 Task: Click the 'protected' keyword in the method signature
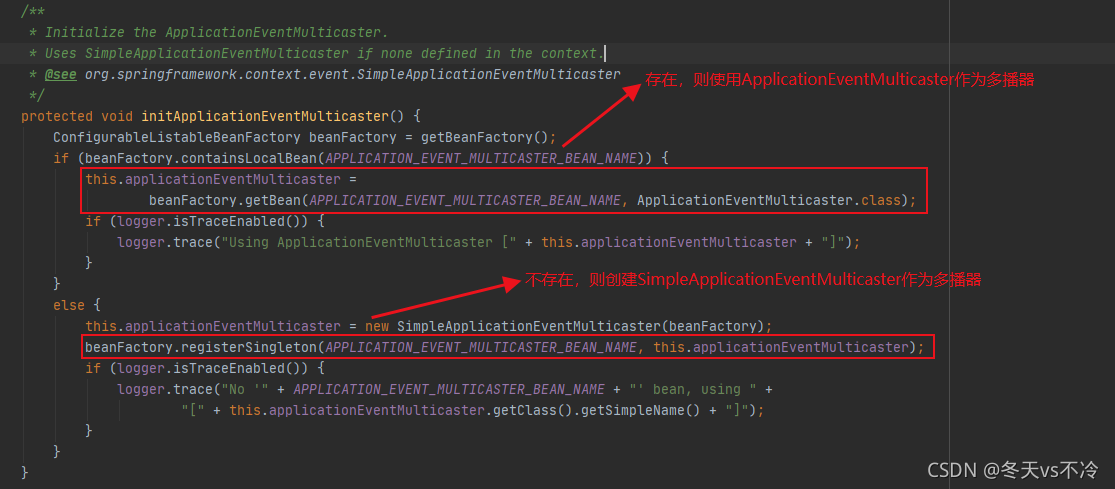click(57, 116)
